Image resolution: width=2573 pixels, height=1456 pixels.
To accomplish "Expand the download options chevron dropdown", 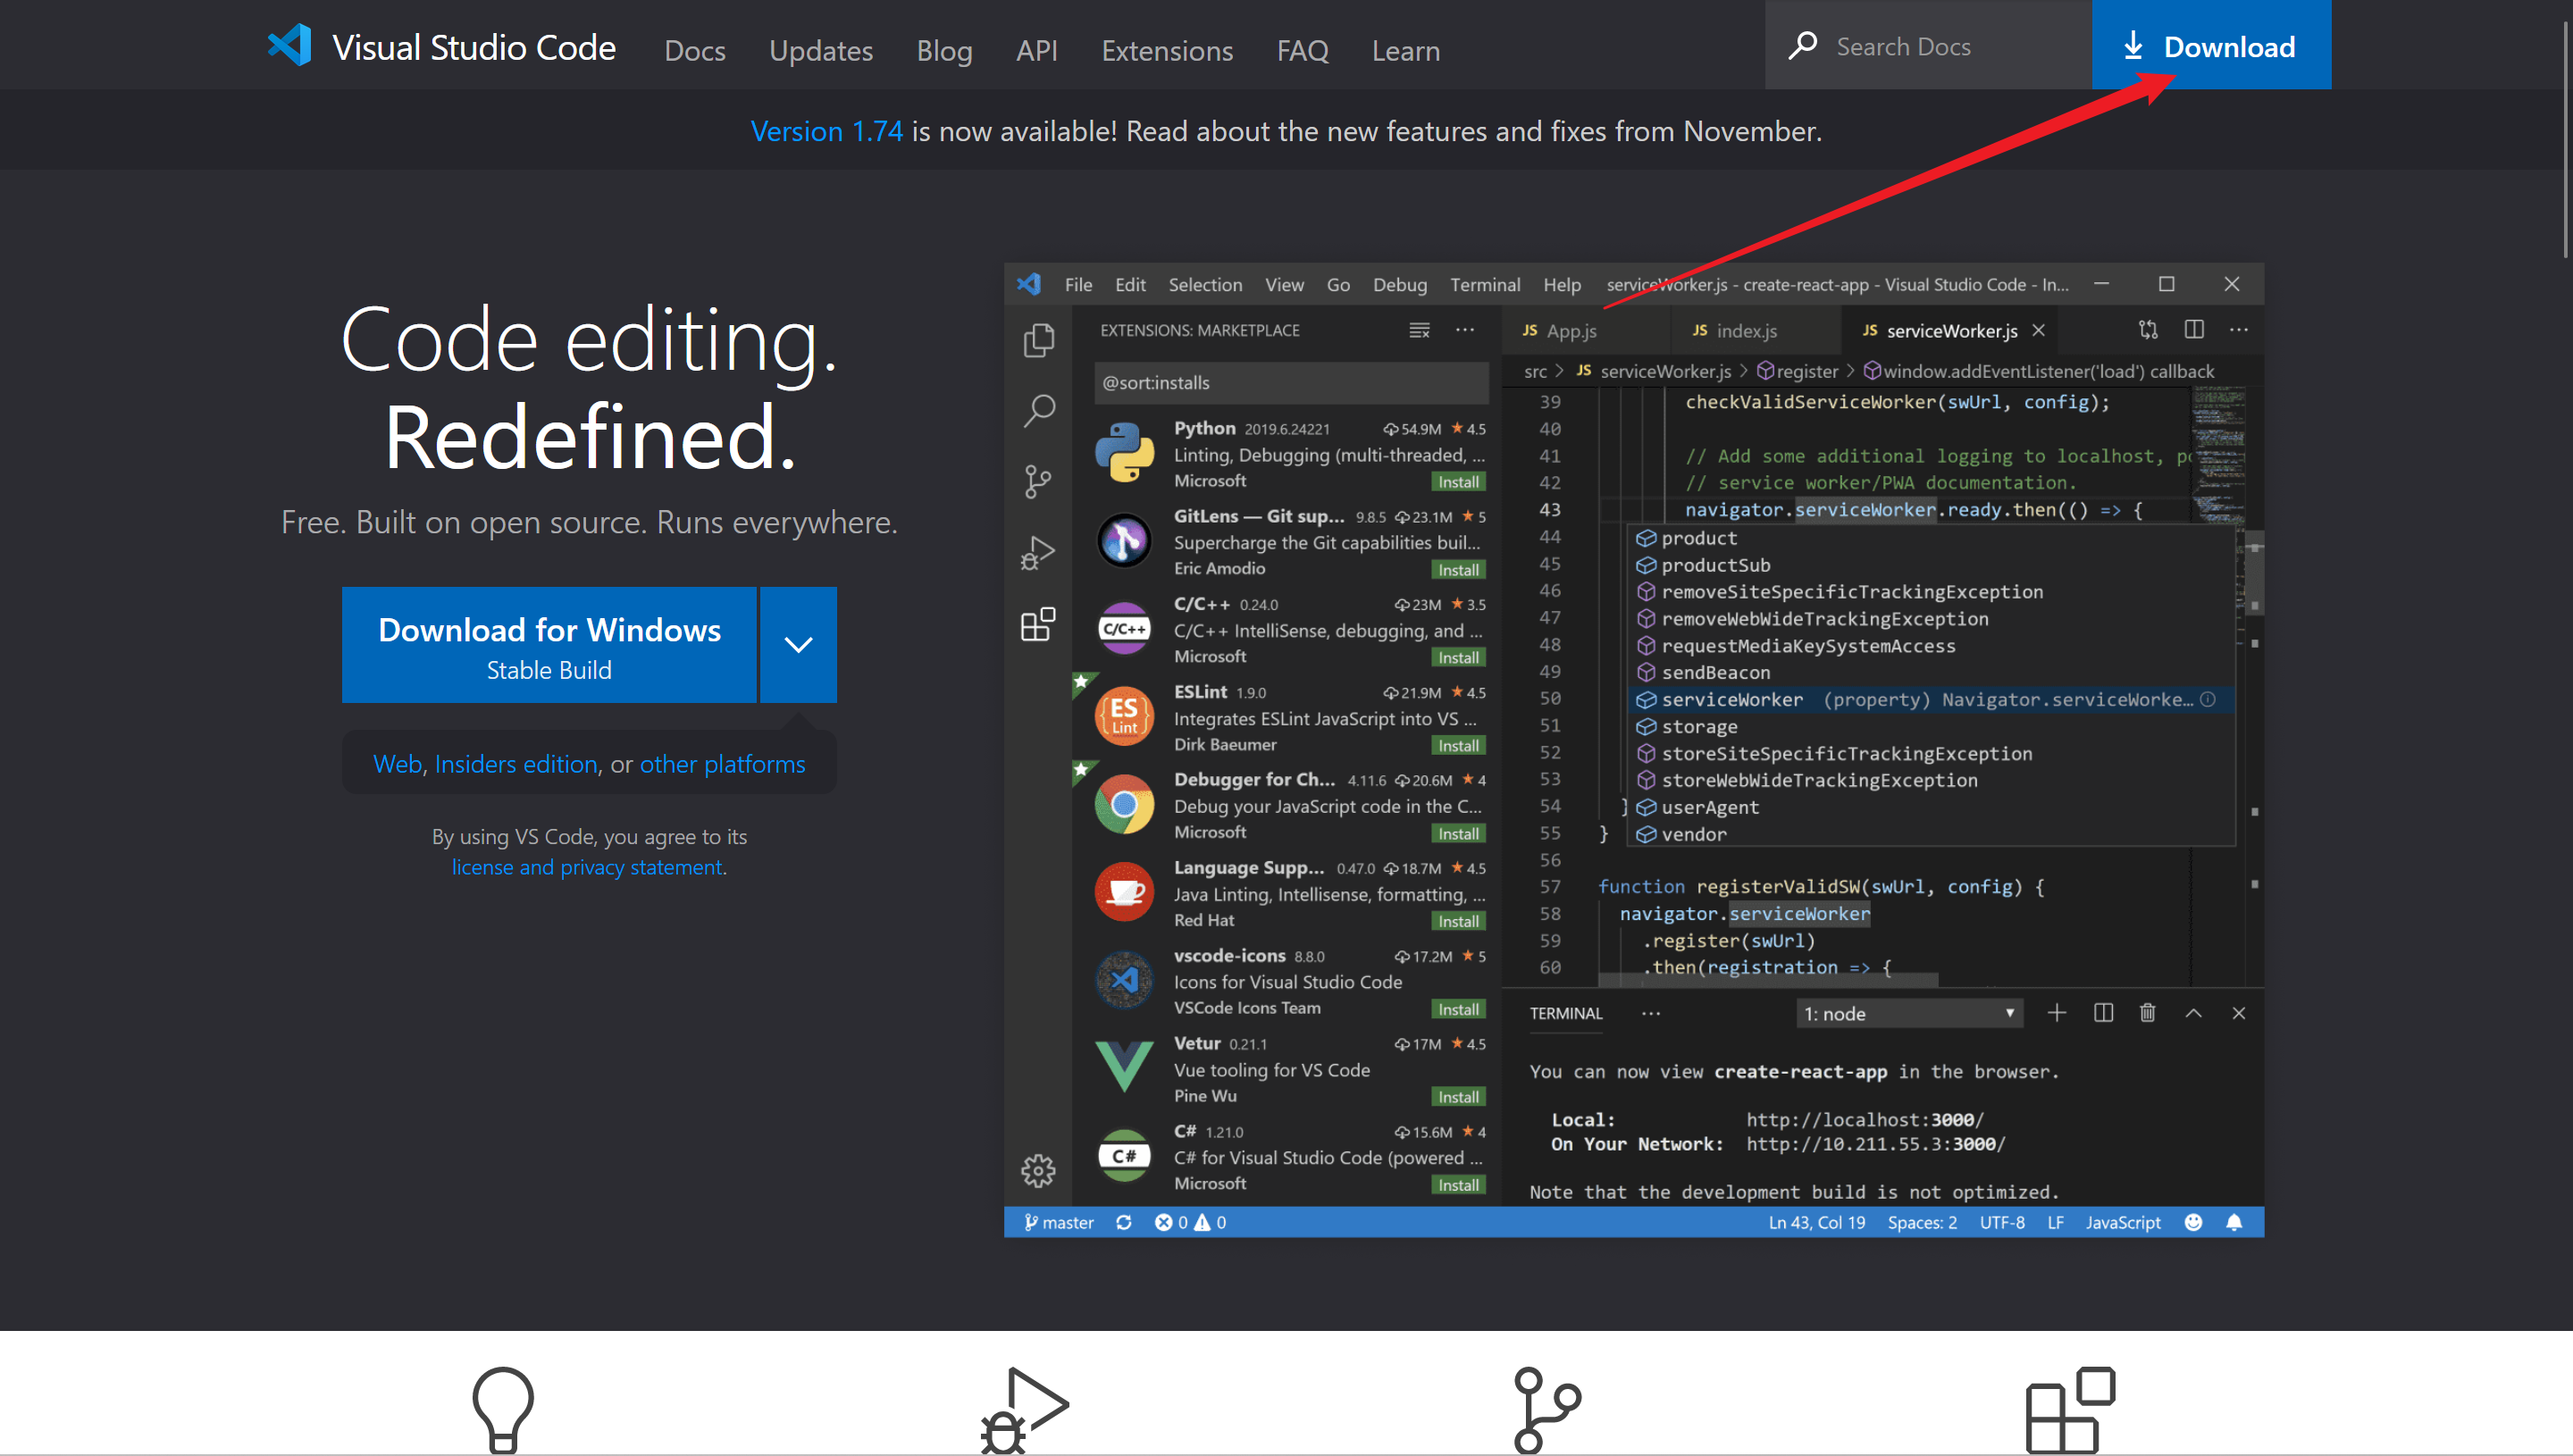I will [798, 645].
